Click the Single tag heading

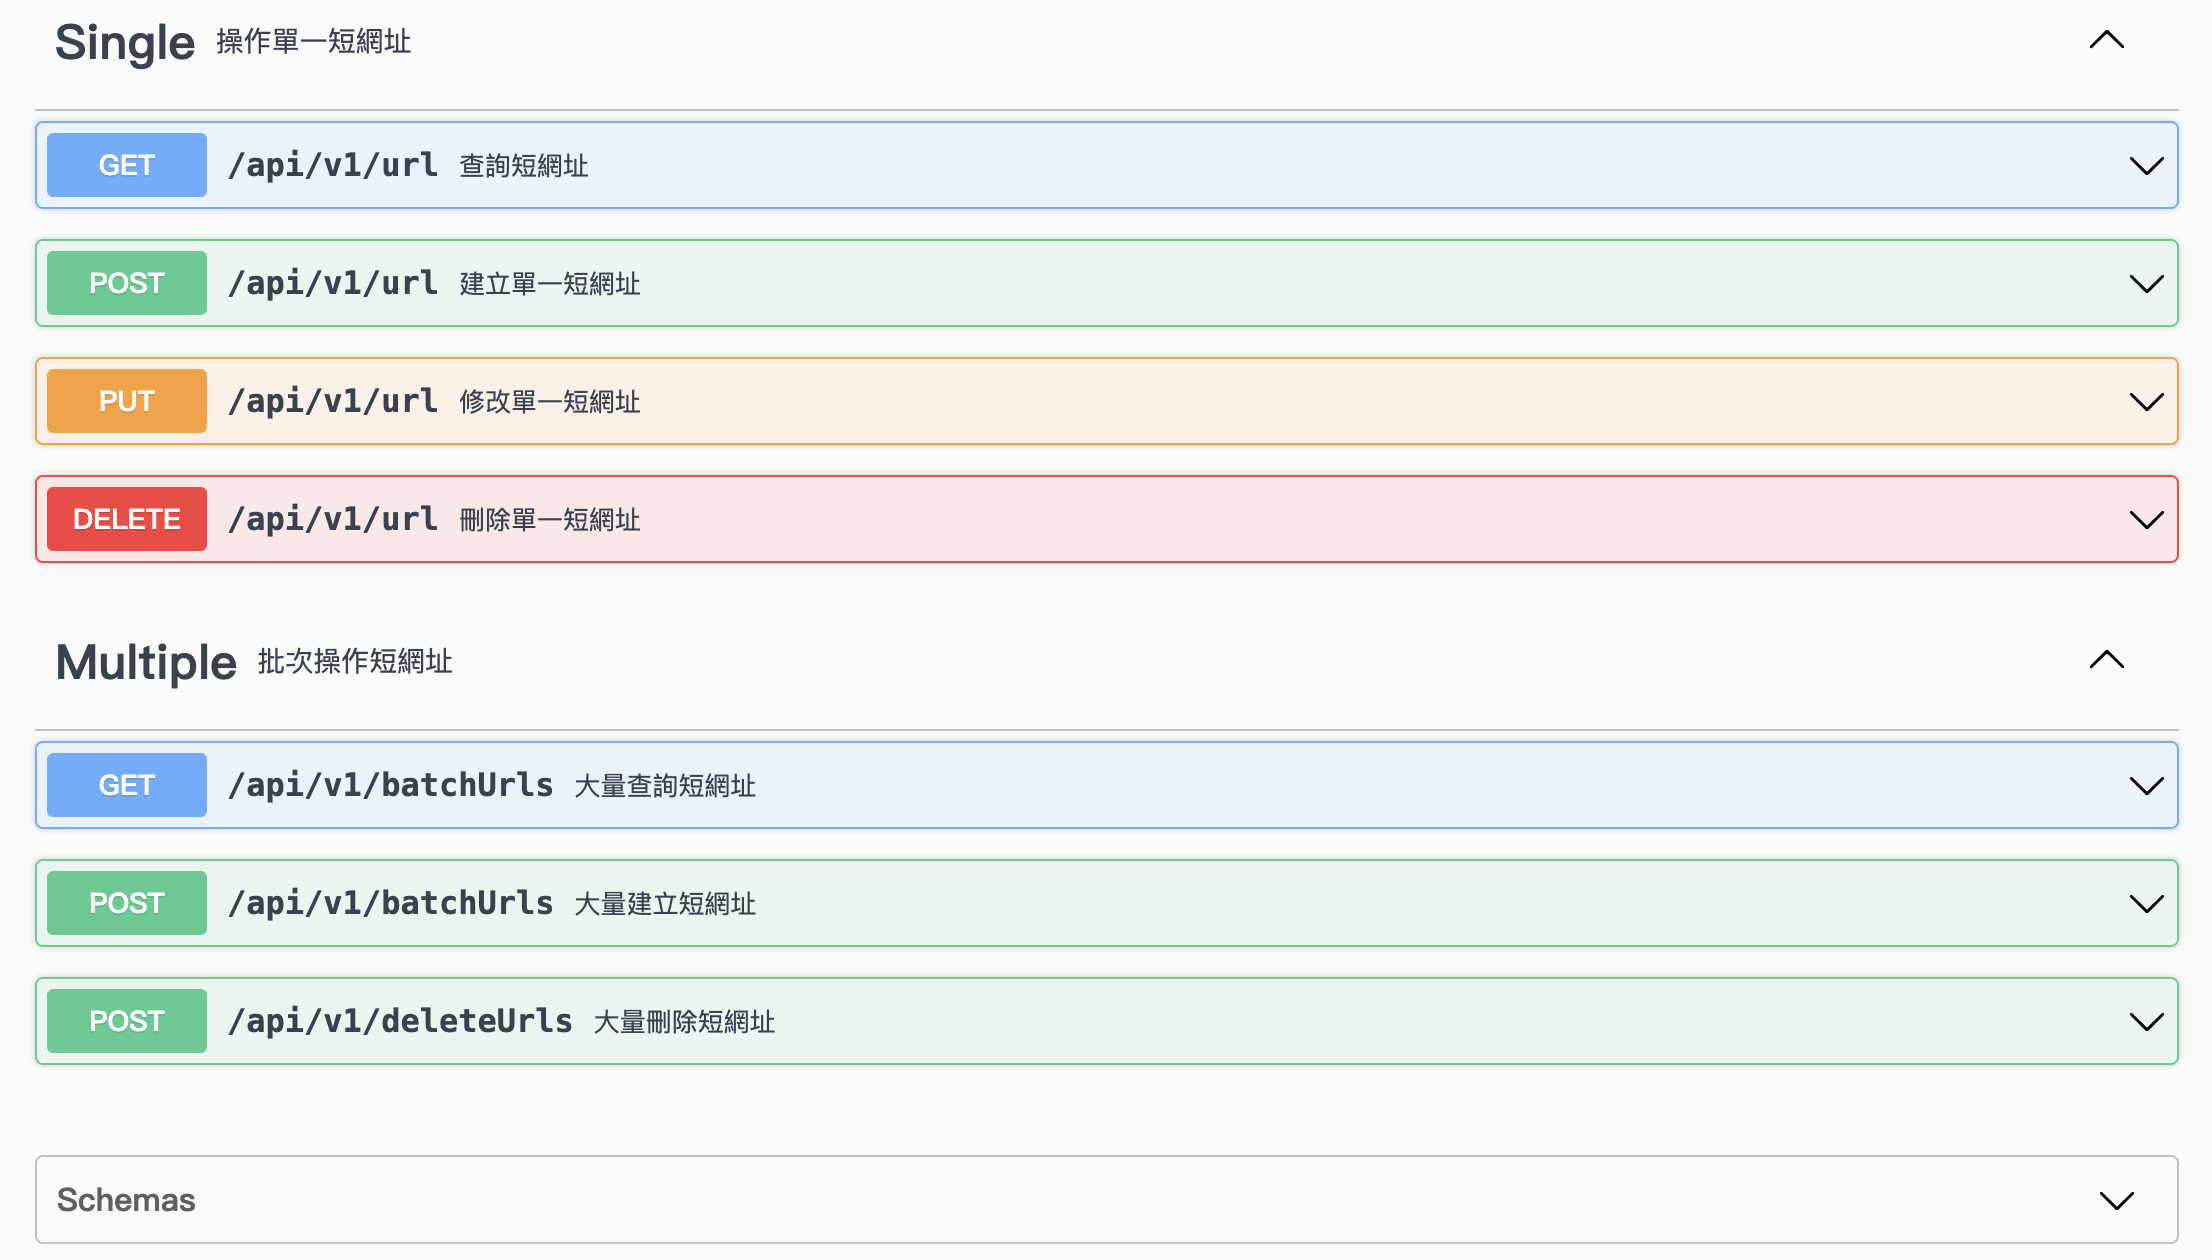[x=125, y=43]
